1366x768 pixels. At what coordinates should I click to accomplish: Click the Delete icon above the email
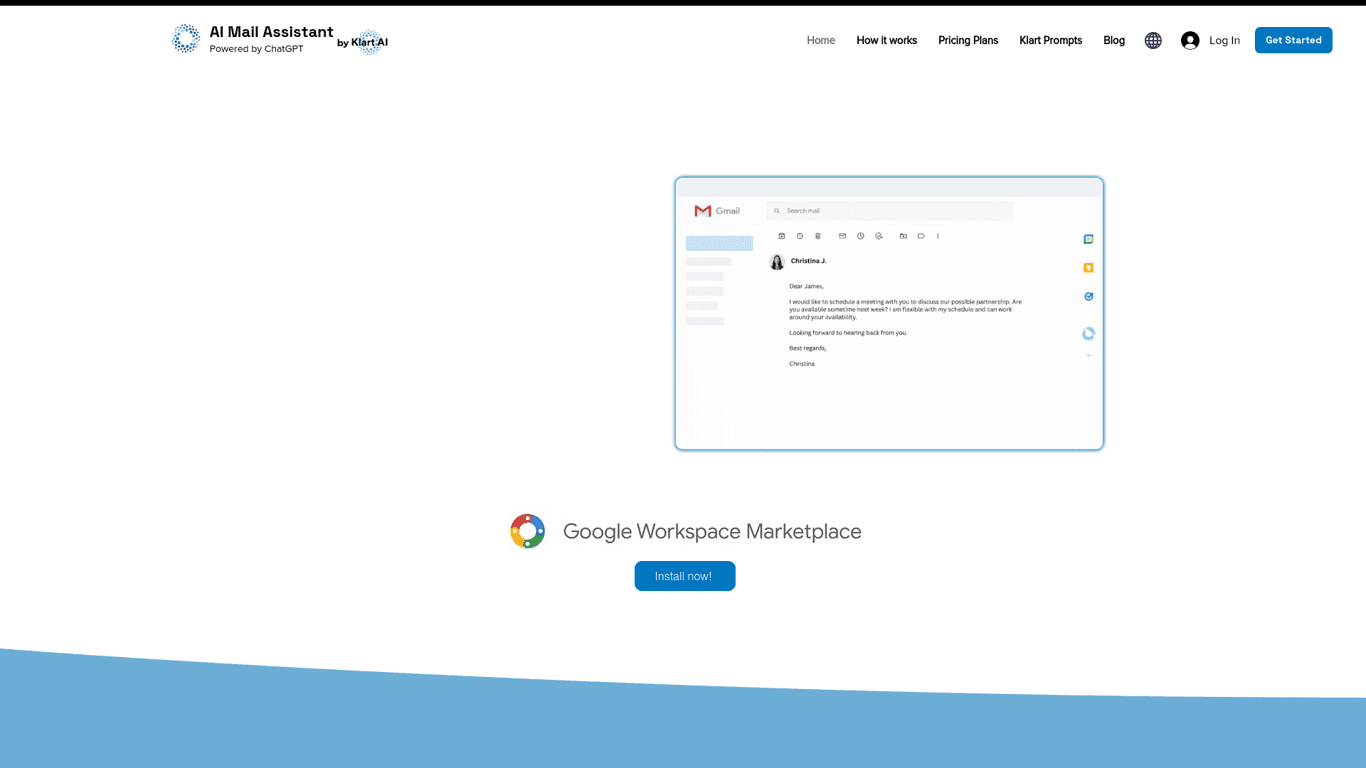[x=817, y=236]
